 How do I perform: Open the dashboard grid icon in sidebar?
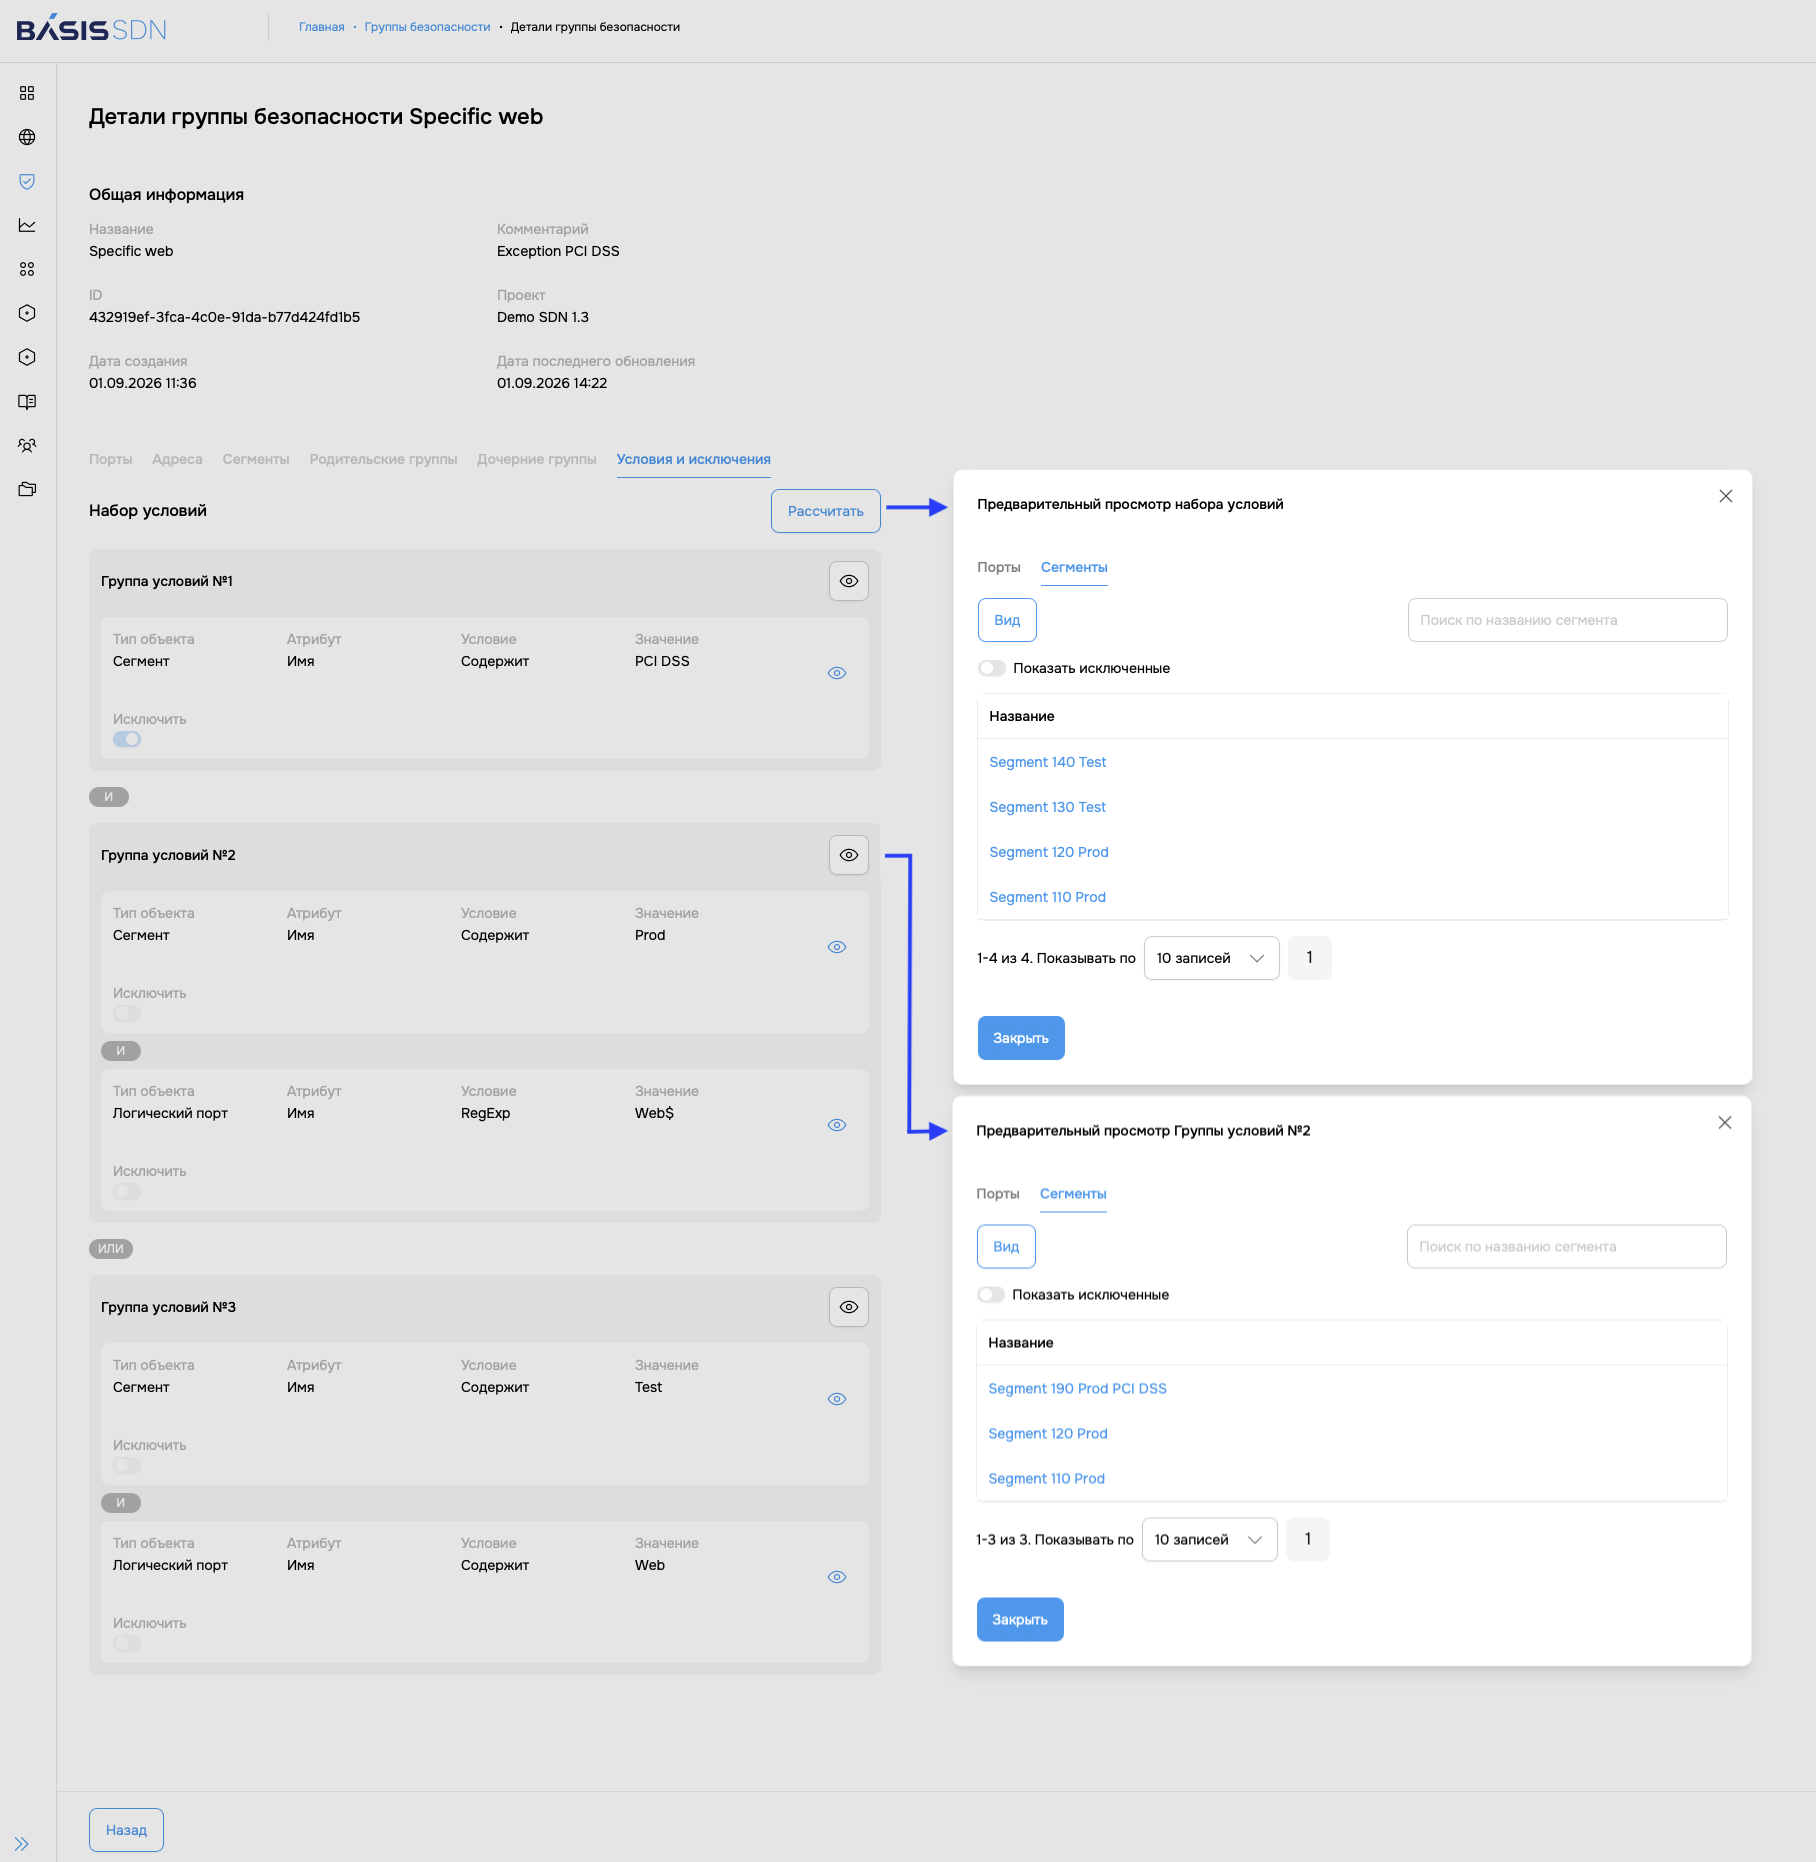[27, 93]
